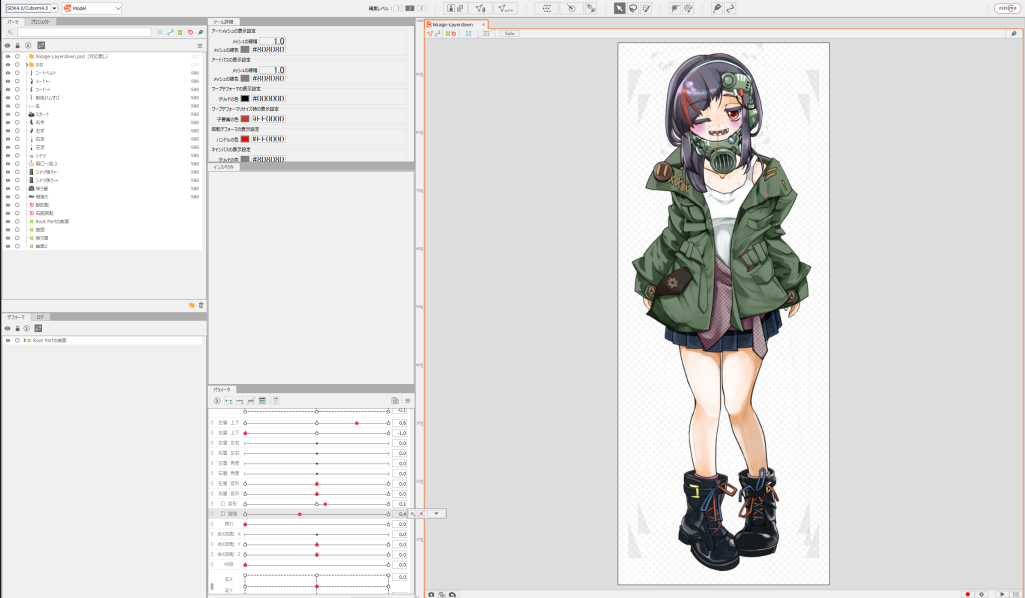This screenshot has width=1025, height=598.
Task: Click focus-fit icon in canvas toolbar
Action: tap(469, 33)
